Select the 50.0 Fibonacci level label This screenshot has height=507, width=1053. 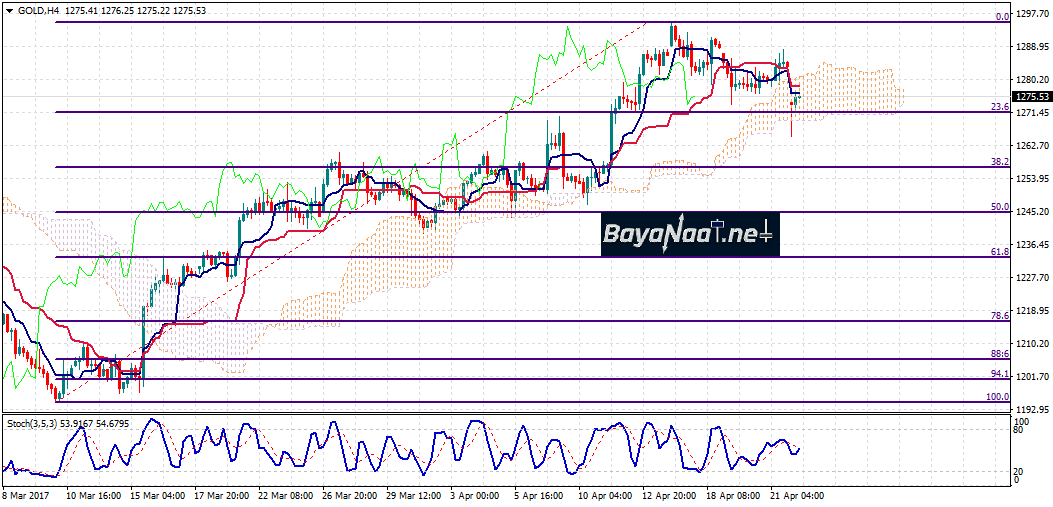[998, 207]
